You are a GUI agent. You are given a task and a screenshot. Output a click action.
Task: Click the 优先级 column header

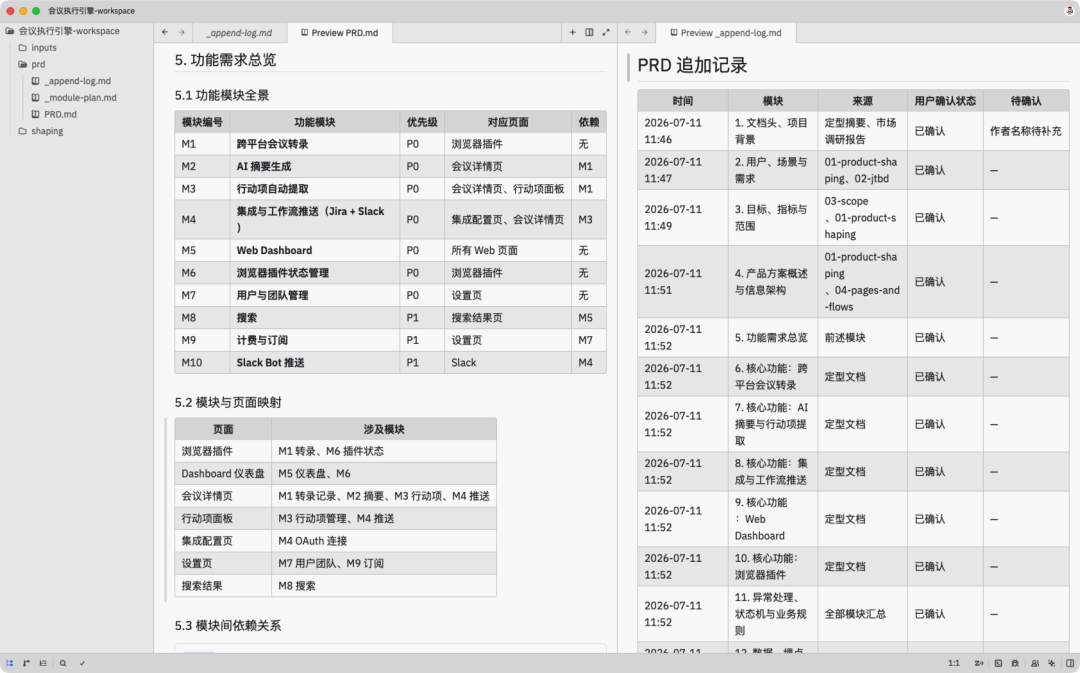point(422,122)
